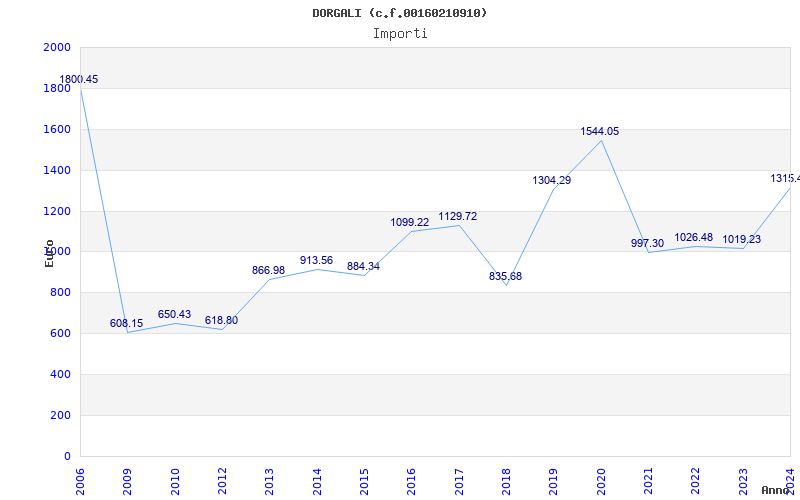Select the 913.56 data label
800x500 pixels.
(x=316, y=260)
